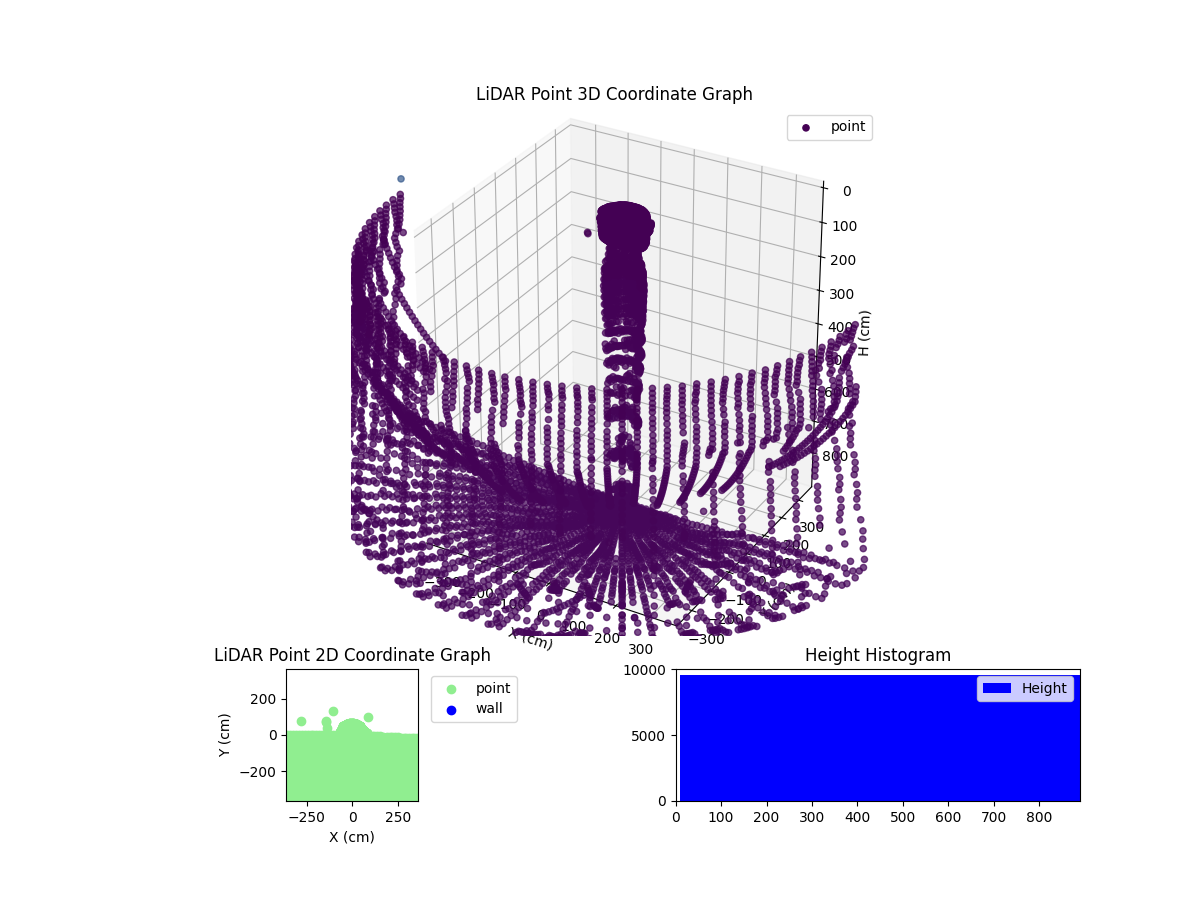This screenshot has width=1200, height=900.
Task: Click the "400" tick on histogram x-axis
Action: (857, 817)
